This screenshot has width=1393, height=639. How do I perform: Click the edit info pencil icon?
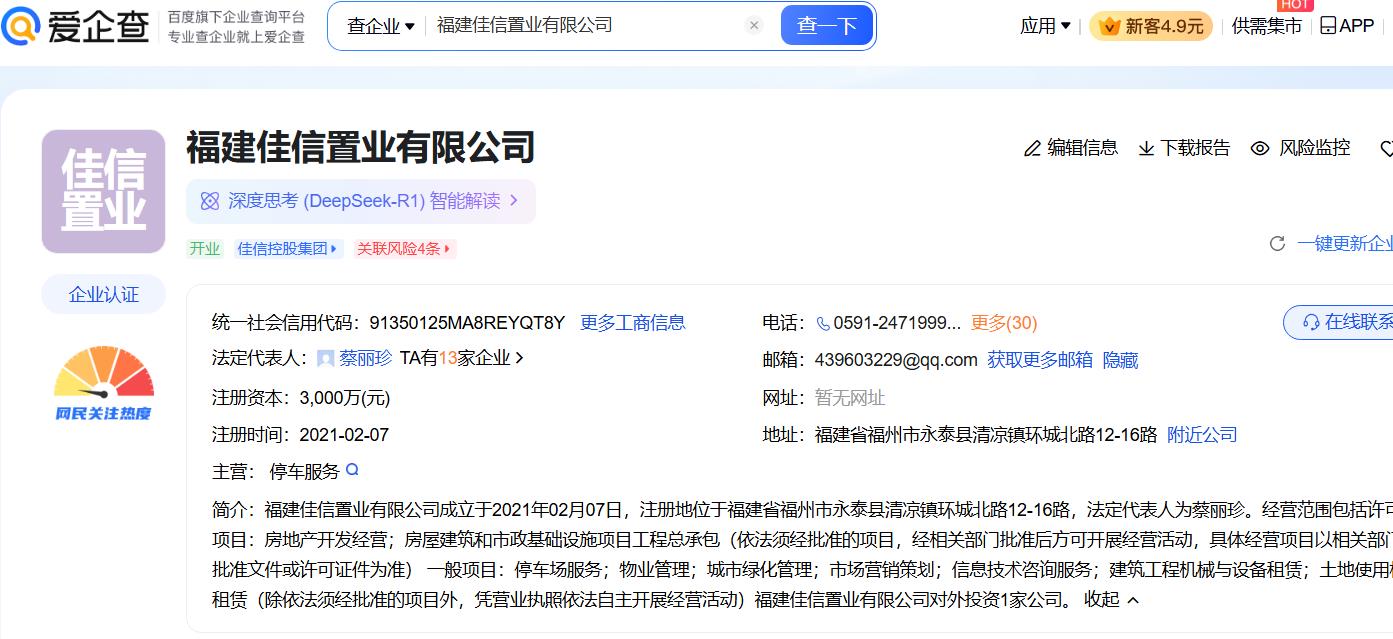pos(1032,149)
